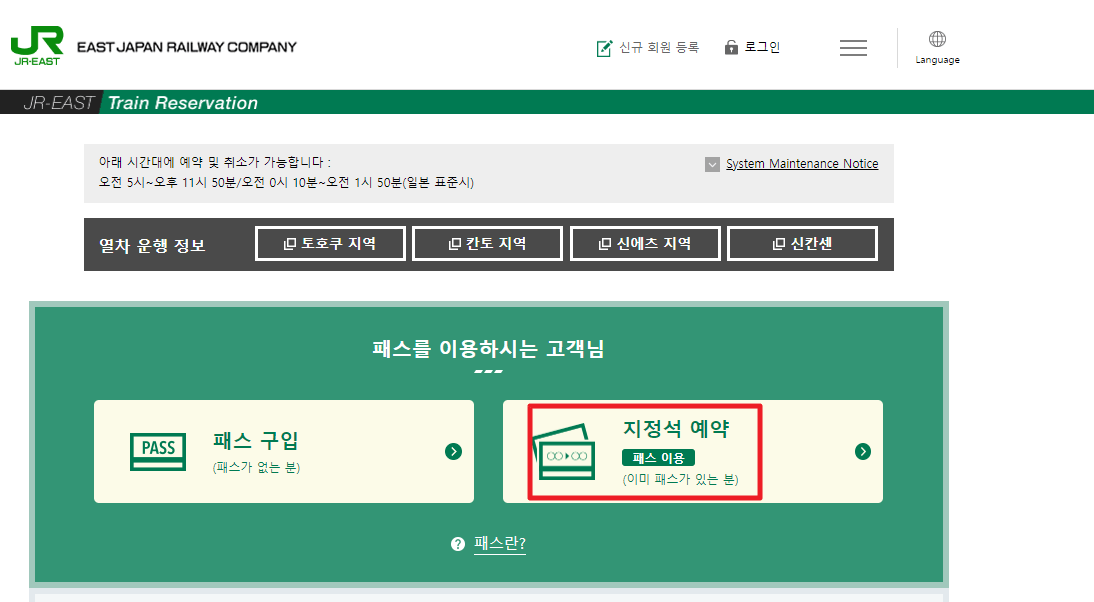Open the 패스란? help link
The image size is (1094, 602).
pos(499,544)
